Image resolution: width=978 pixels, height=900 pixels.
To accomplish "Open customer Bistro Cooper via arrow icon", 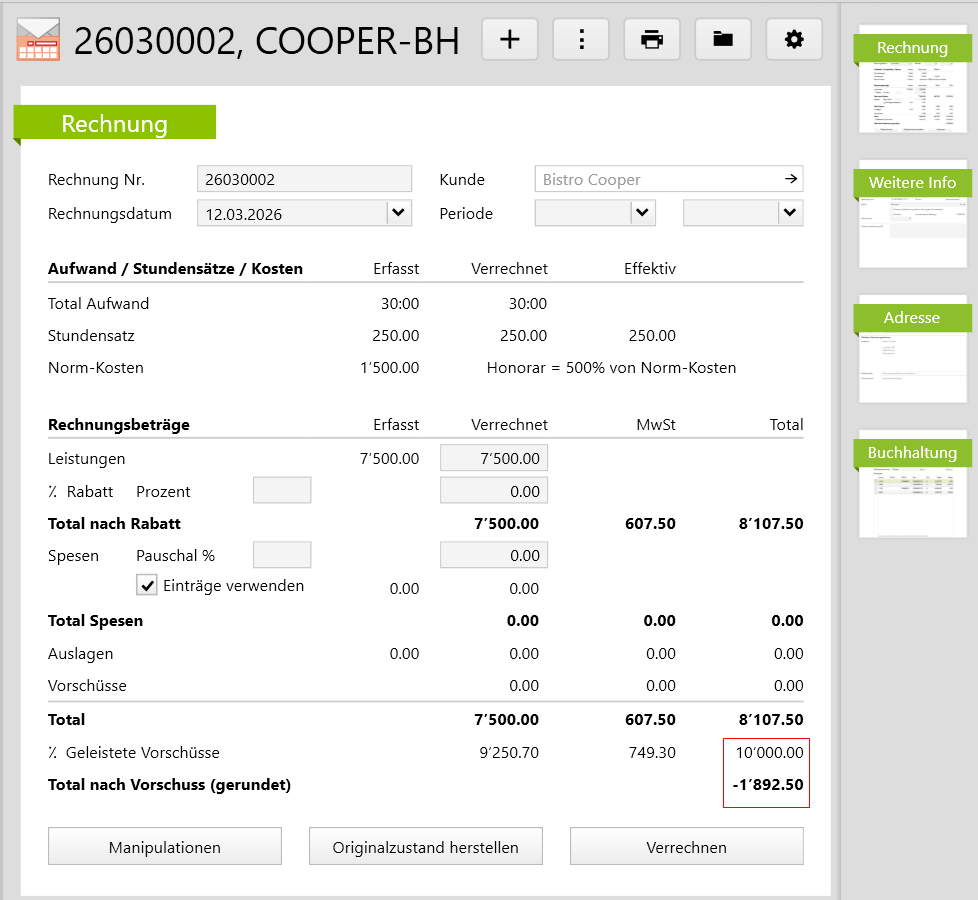I will [790, 179].
